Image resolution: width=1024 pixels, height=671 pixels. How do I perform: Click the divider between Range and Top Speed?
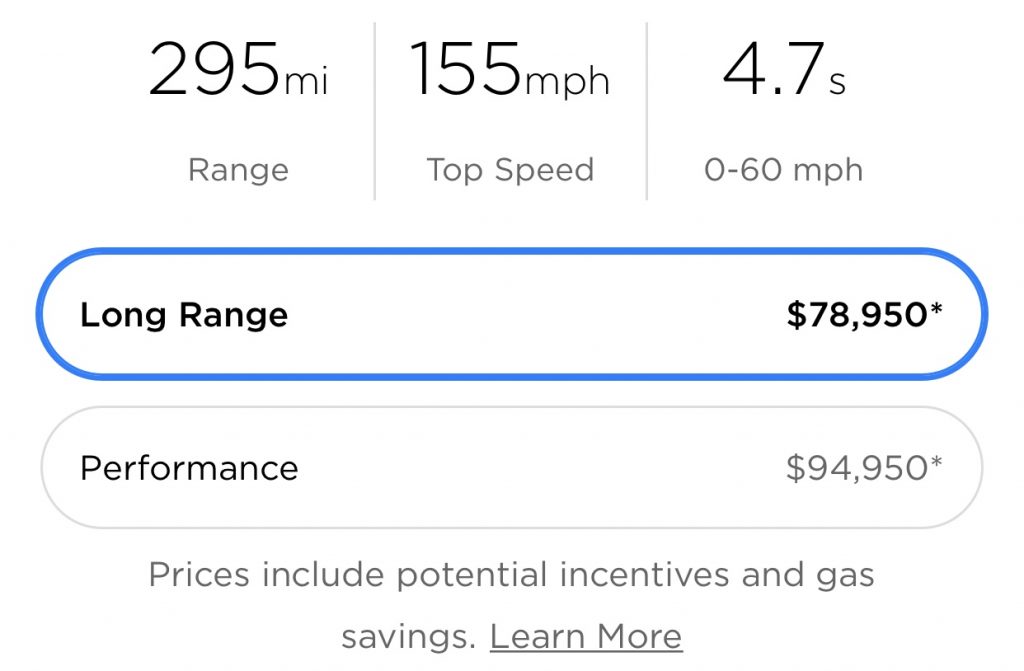(x=374, y=111)
